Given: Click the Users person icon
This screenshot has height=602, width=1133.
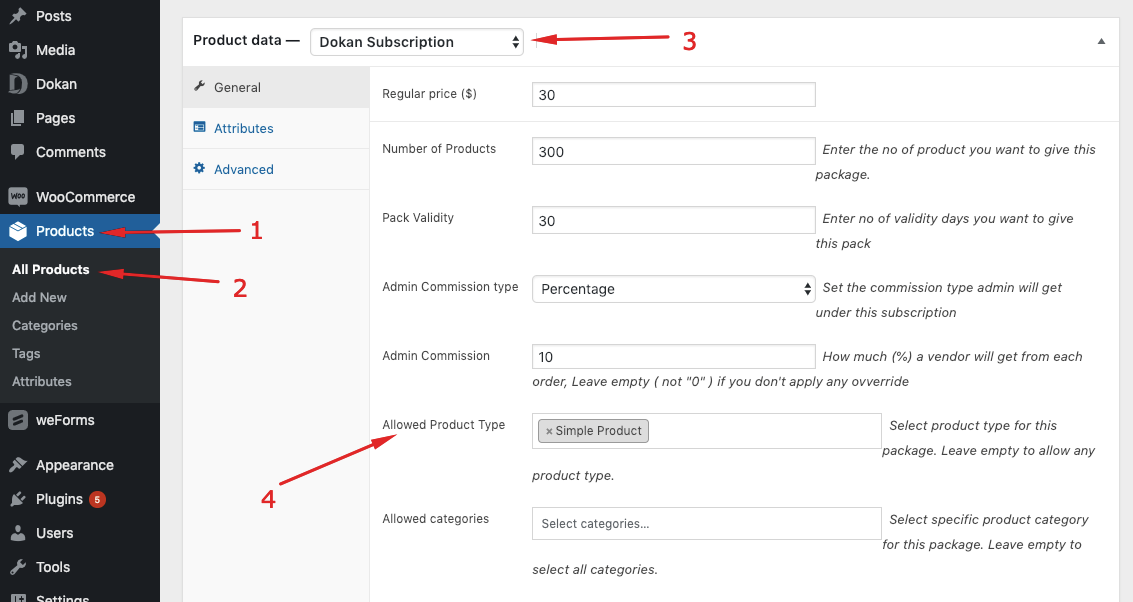Looking at the screenshot, I should pos(18,533).
